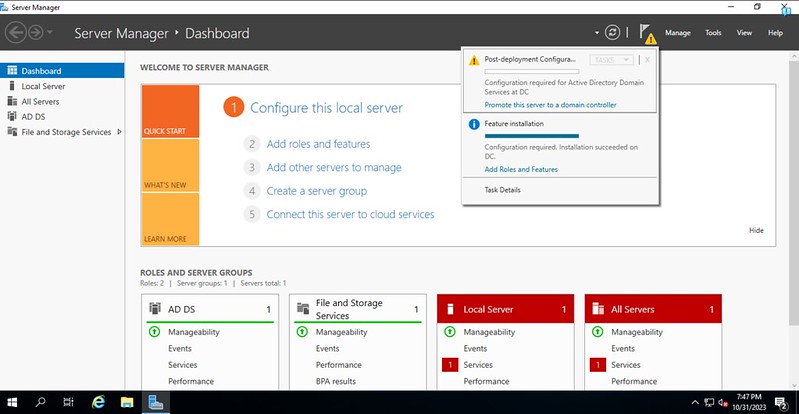Screen dimensions: 799x414
Task: Open taskbar search magnifier
Action: (x=41, y=402)
